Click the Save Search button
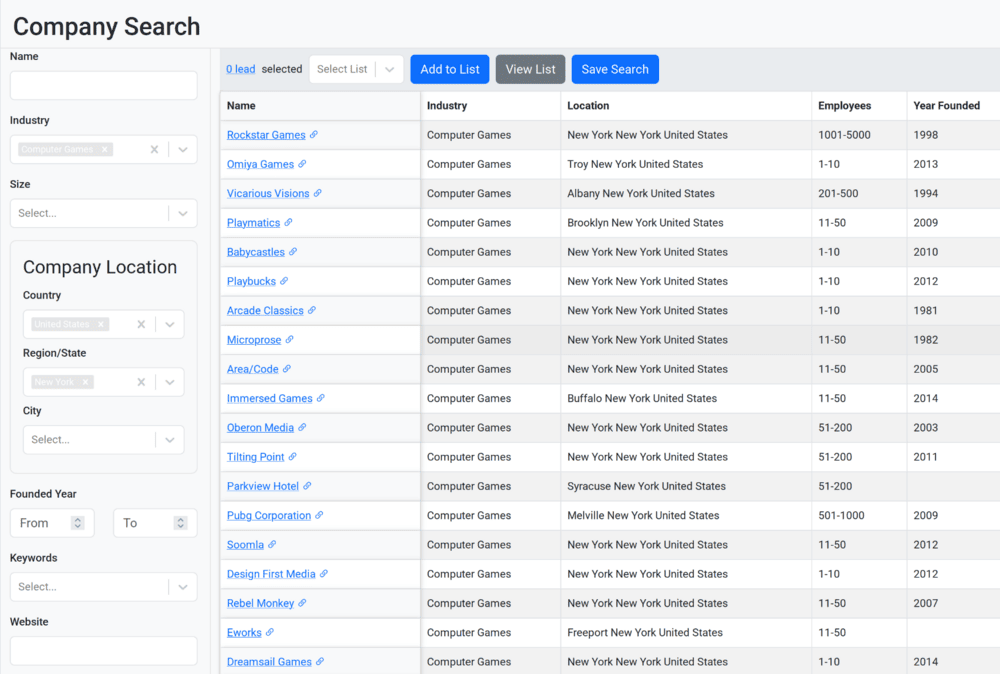The width and height of the screenshot is (1000, 674). [x=615, y=69]
